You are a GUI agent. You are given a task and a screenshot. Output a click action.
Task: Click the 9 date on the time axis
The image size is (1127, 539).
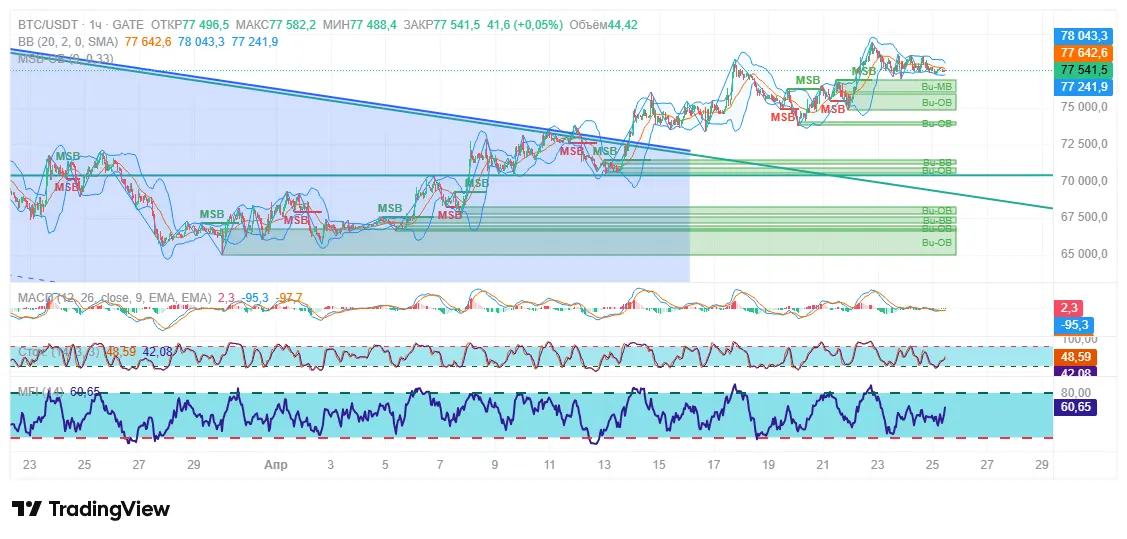(494, 464)
